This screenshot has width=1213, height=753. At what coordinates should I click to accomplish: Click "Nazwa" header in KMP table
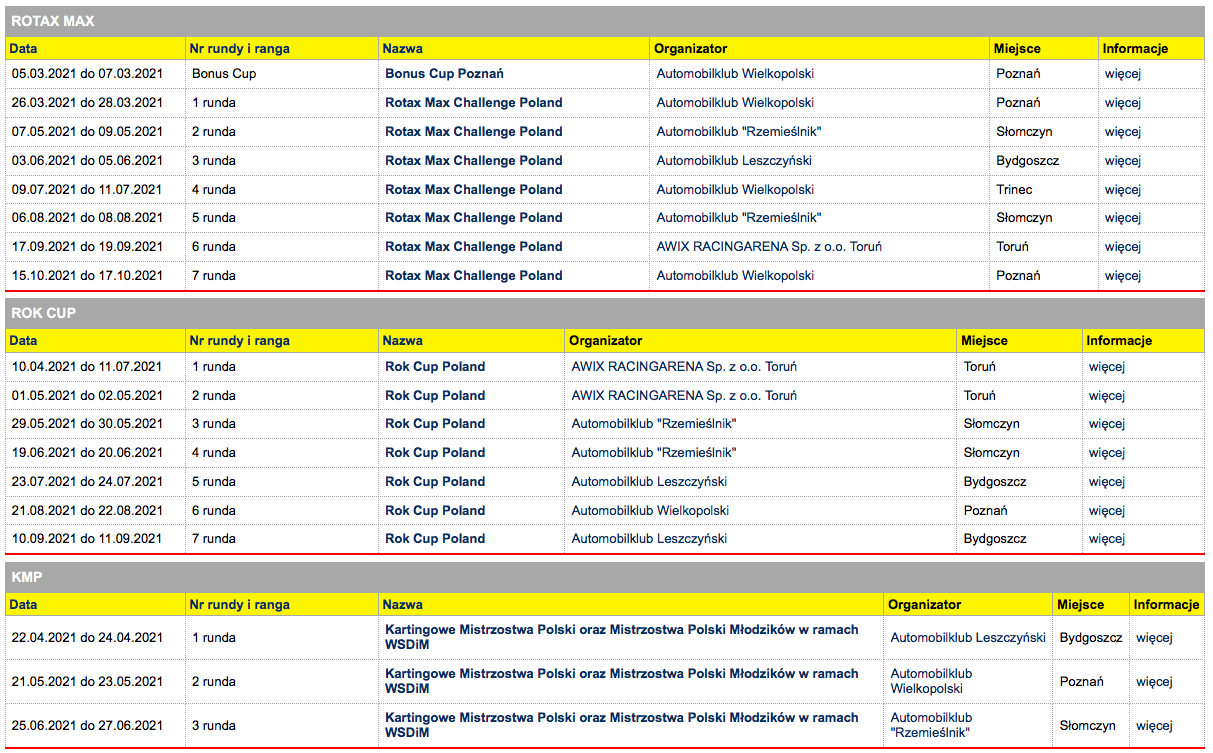pos(403,605)
